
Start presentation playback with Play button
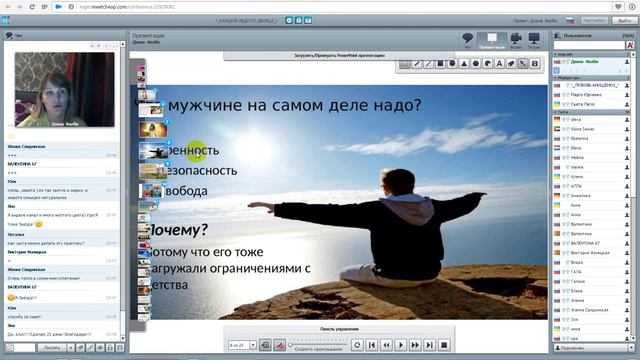point(400,345)
